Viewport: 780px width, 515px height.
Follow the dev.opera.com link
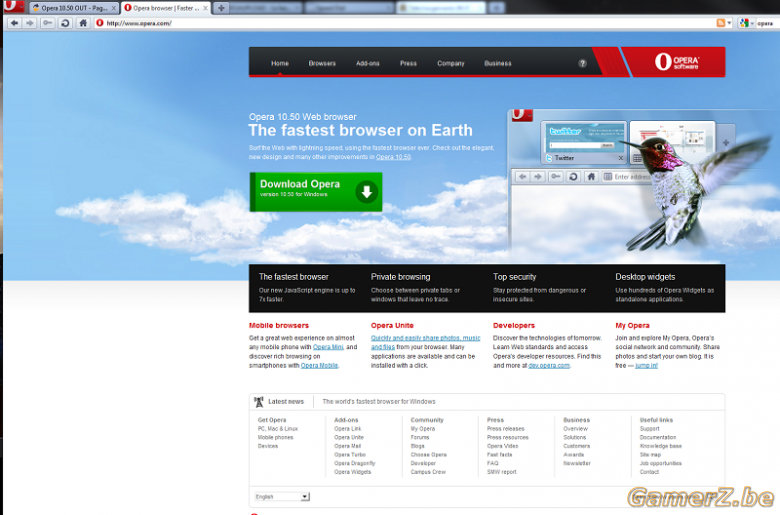(549, 365)
